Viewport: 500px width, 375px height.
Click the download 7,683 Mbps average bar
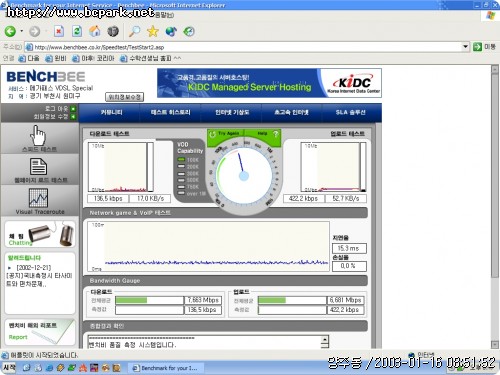click(x=150, y=300)
